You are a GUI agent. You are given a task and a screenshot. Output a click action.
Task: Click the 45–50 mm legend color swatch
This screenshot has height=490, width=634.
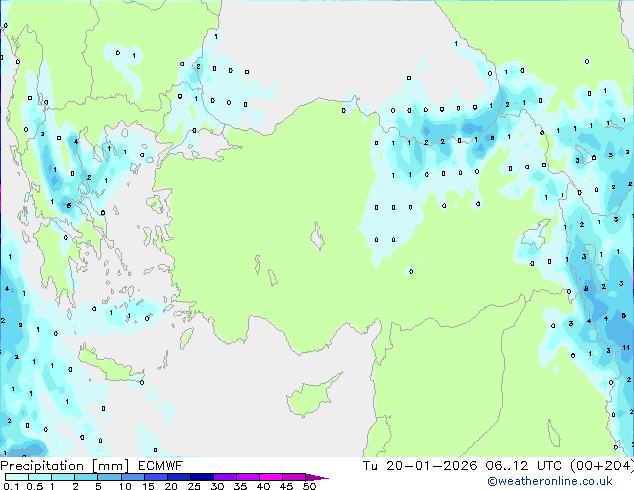[x=294, y=477]
